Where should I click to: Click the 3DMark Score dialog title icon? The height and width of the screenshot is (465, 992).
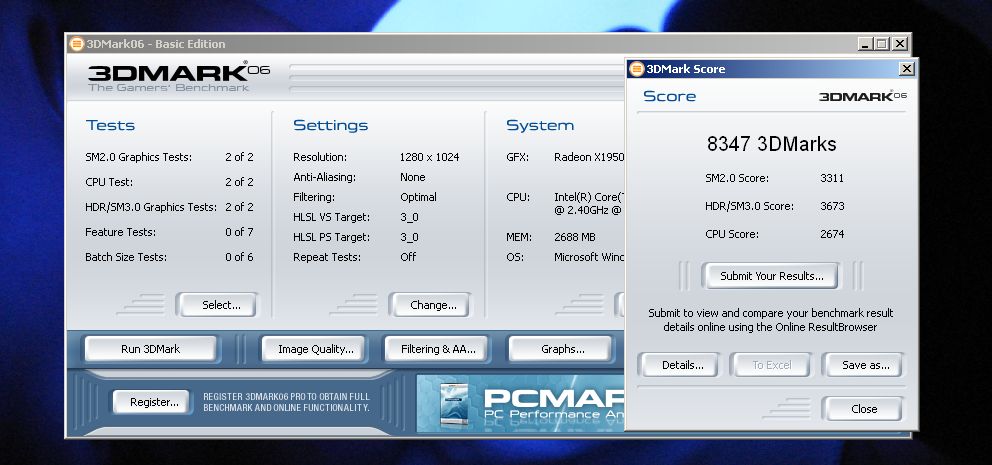point(636,69)
